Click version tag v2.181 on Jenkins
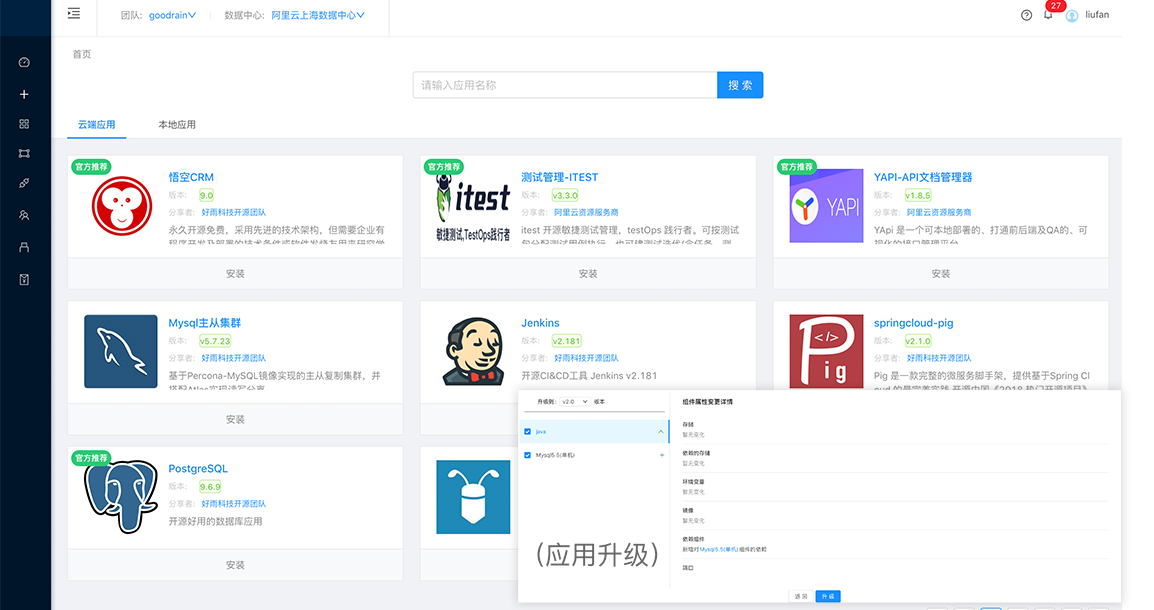Screen dimensions: 1154x610 tap(567, 341)
